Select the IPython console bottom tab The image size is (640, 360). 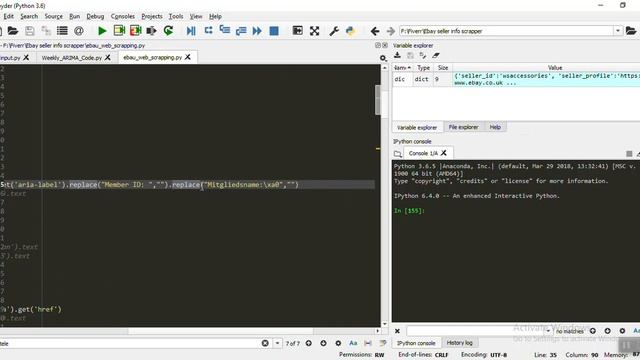pos(416,343)
